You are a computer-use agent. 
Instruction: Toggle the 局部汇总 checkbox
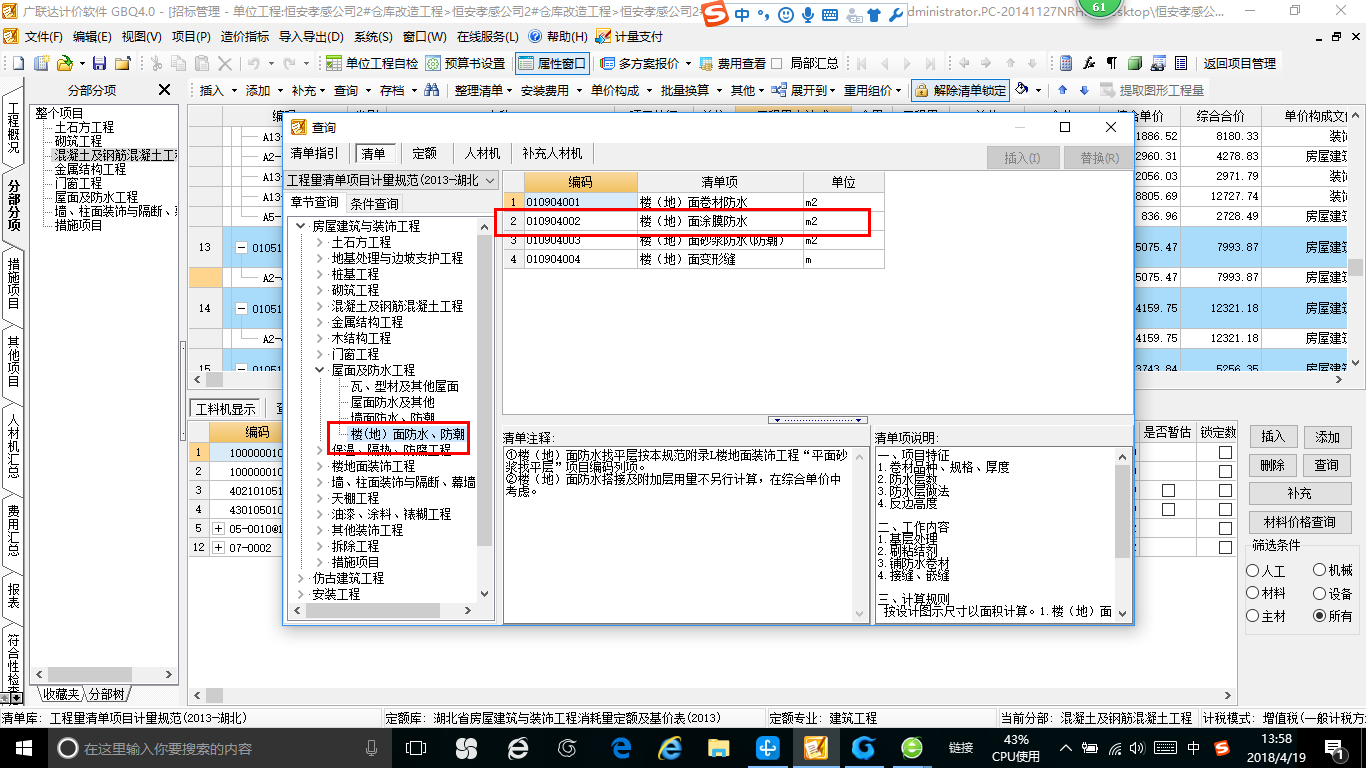pyautogui.click(x=776, y=63)
